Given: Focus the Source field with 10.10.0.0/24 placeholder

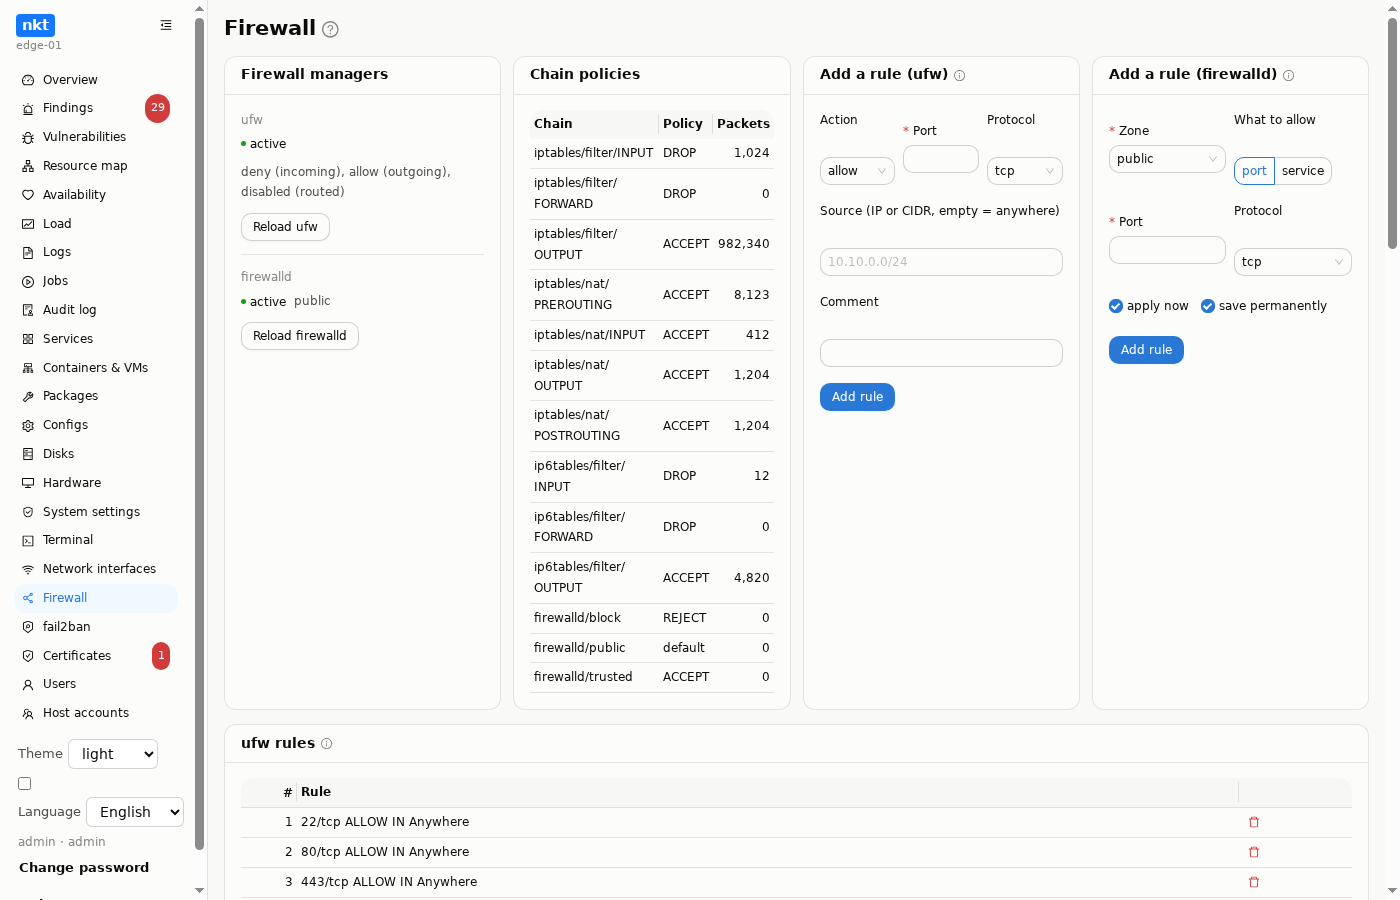Looking at the screenshot, I should 941,262.
